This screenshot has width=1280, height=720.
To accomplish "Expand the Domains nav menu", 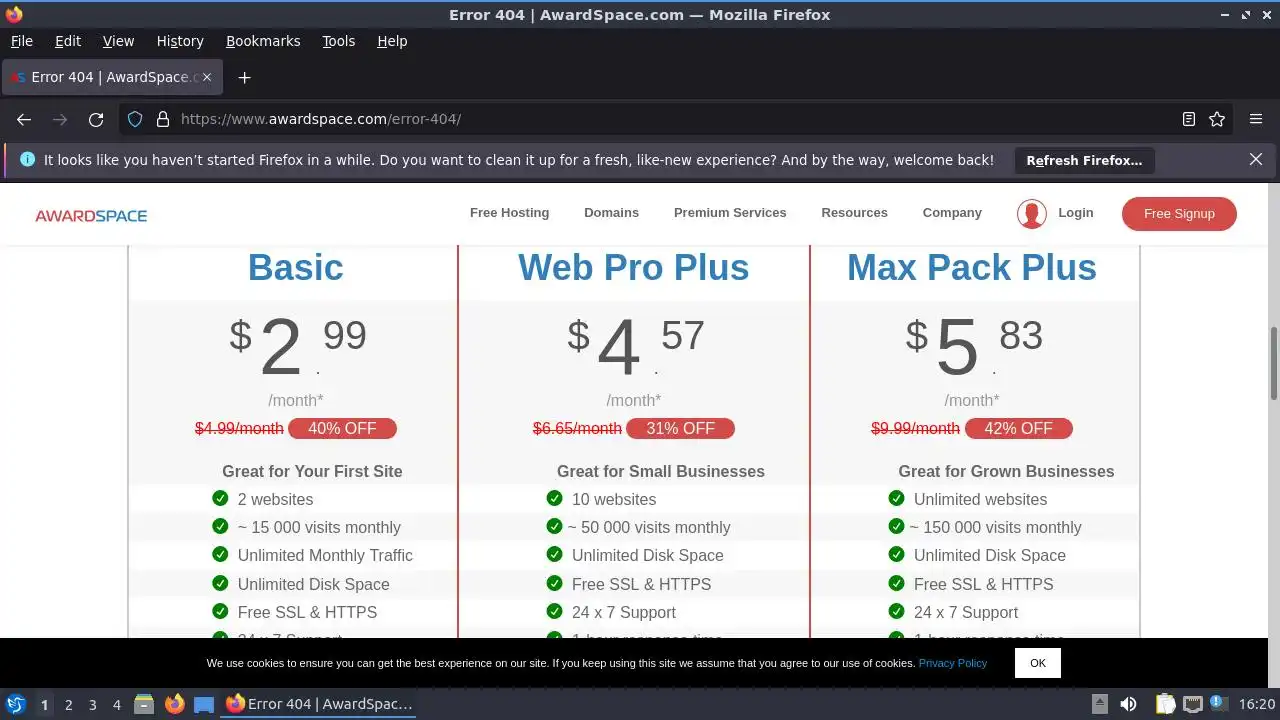I will point(611,213).
